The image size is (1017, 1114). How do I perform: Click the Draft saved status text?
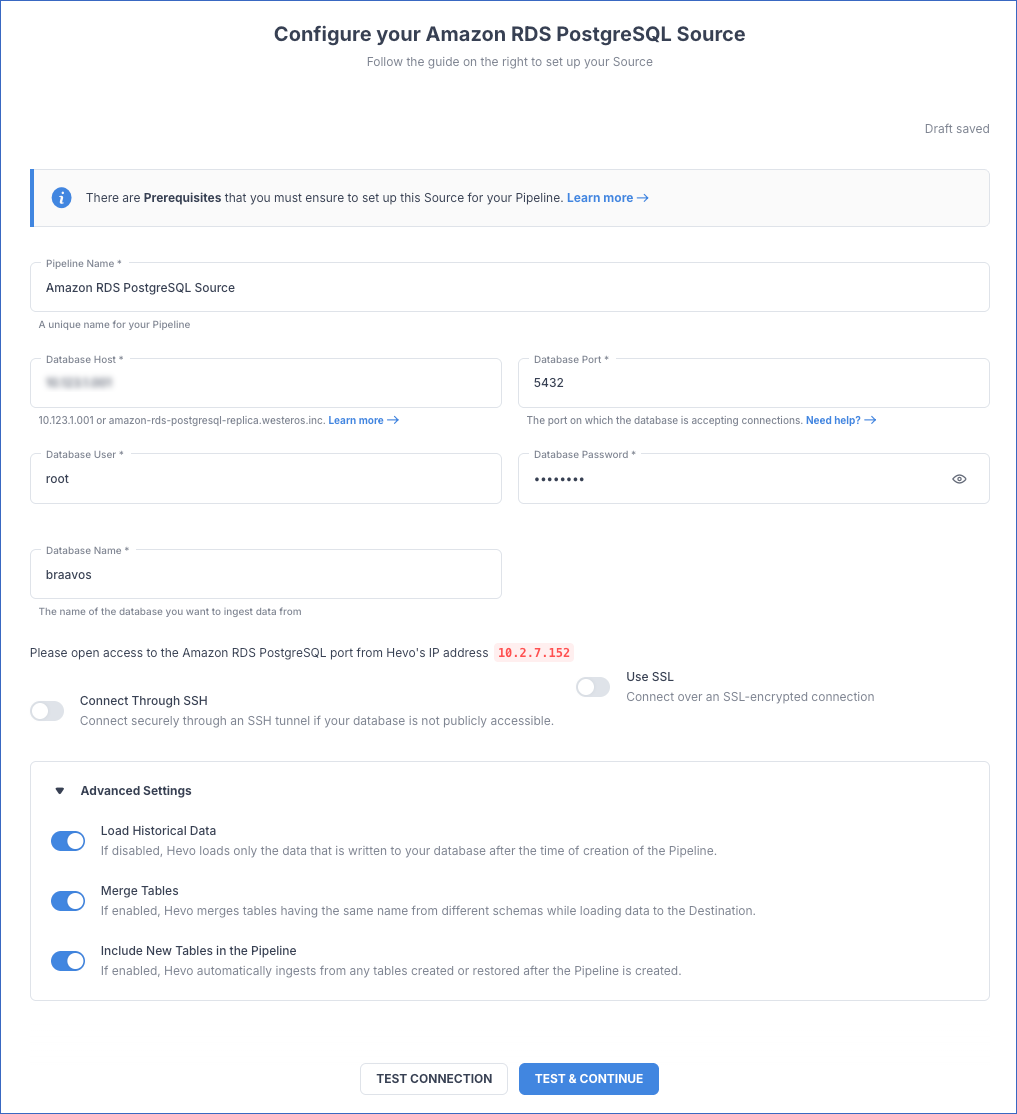pos(957,129)
